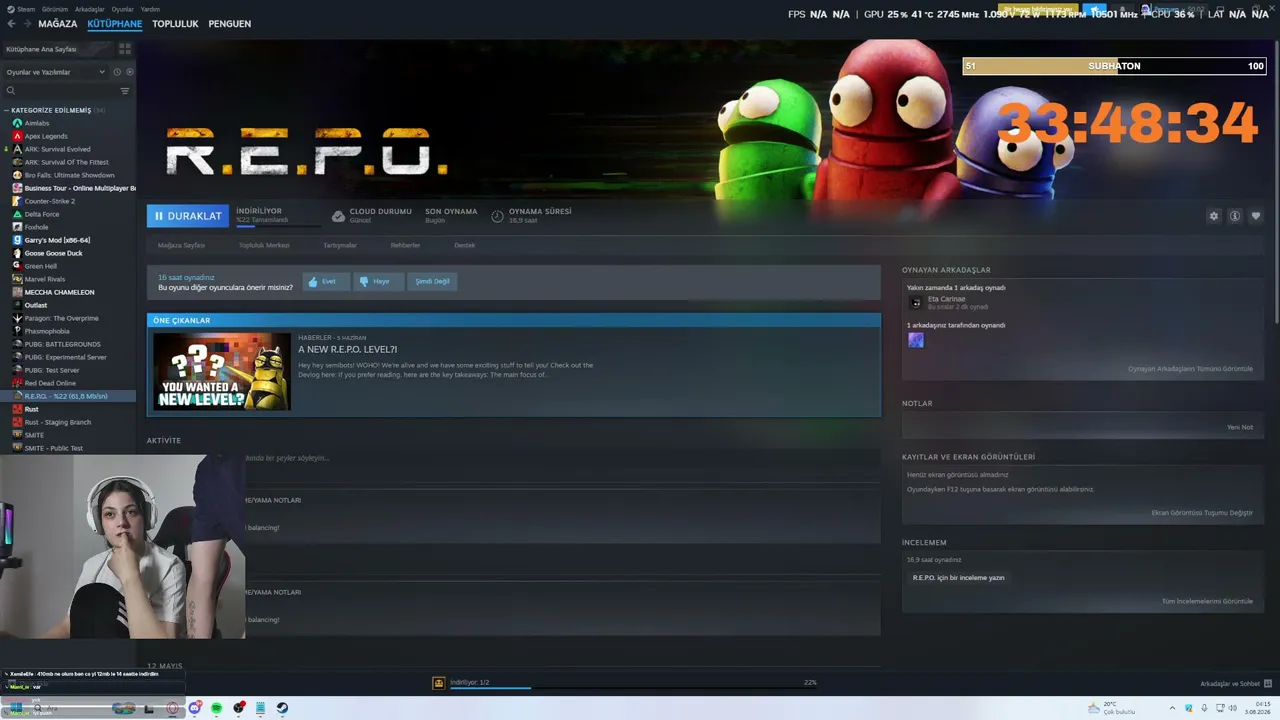Open the Red Dead Online icon

tap(17, 383)
